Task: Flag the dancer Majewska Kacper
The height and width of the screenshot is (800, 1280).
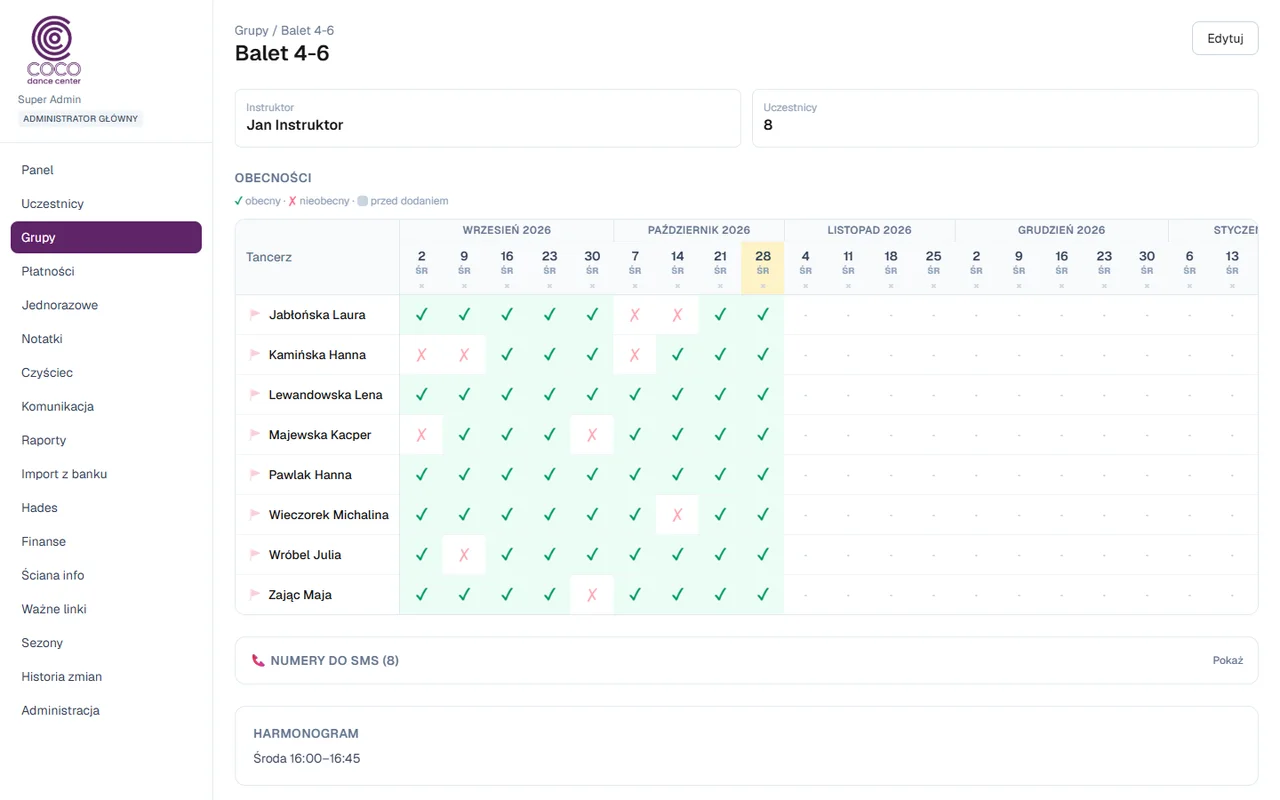Action: point(255,435)
